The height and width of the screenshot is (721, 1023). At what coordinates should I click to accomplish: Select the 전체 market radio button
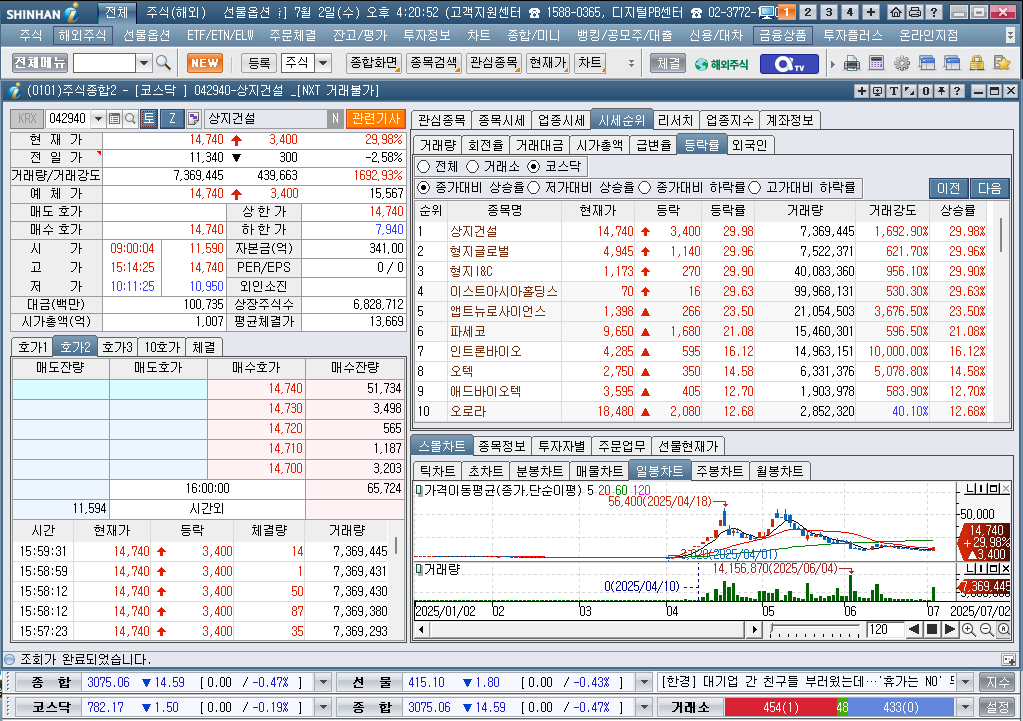(x=423, y=166)
